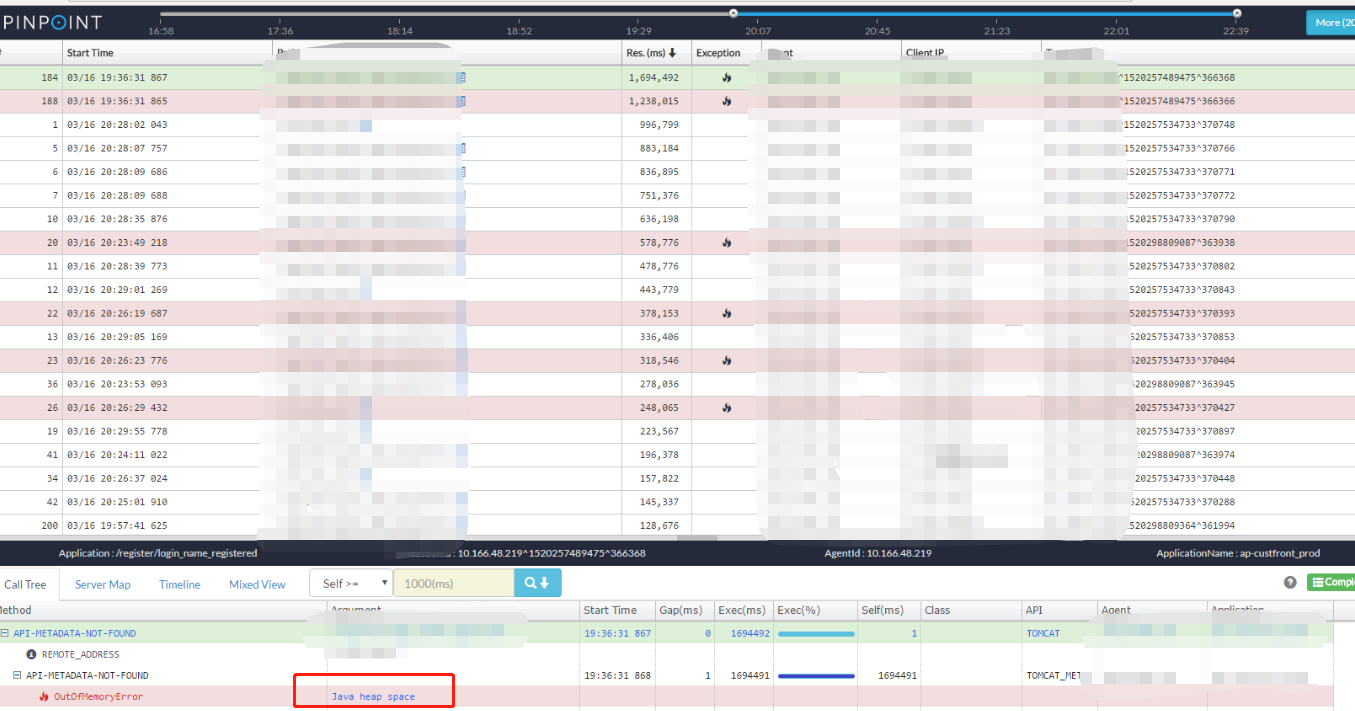
Task: Click the info icon beside REMOTE_ADDRESS
Action: (x=31, y=654)
